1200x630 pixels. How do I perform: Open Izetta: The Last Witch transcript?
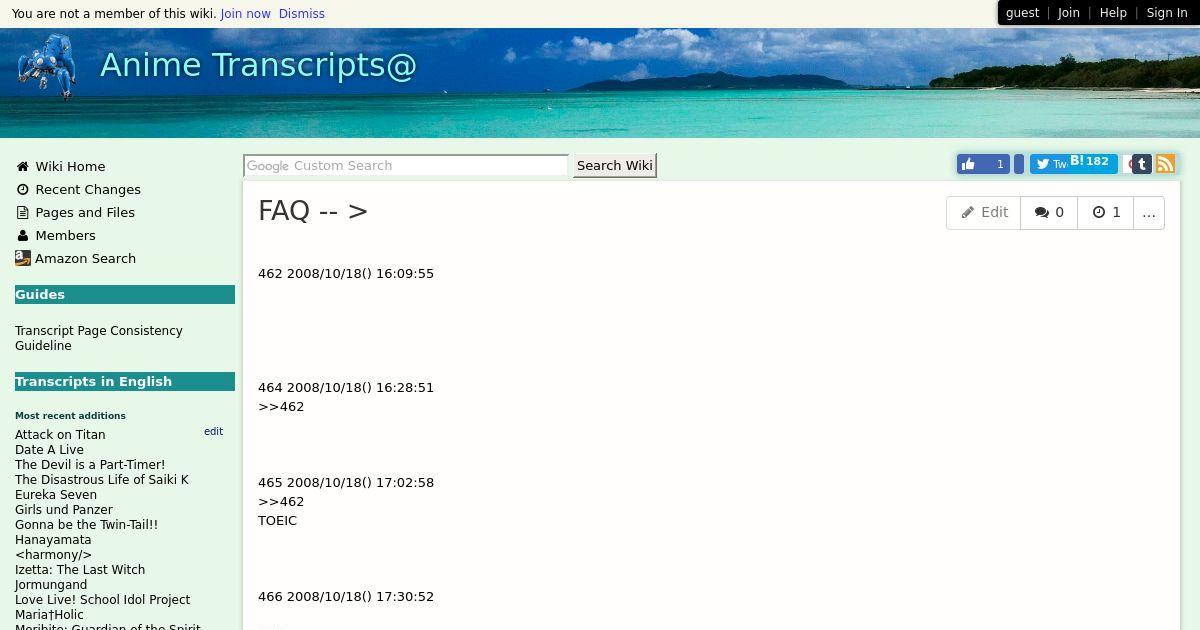(80, 570)
